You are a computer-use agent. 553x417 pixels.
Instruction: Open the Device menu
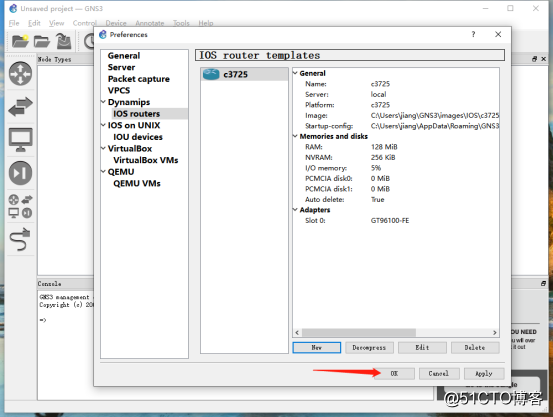point(116,23)
